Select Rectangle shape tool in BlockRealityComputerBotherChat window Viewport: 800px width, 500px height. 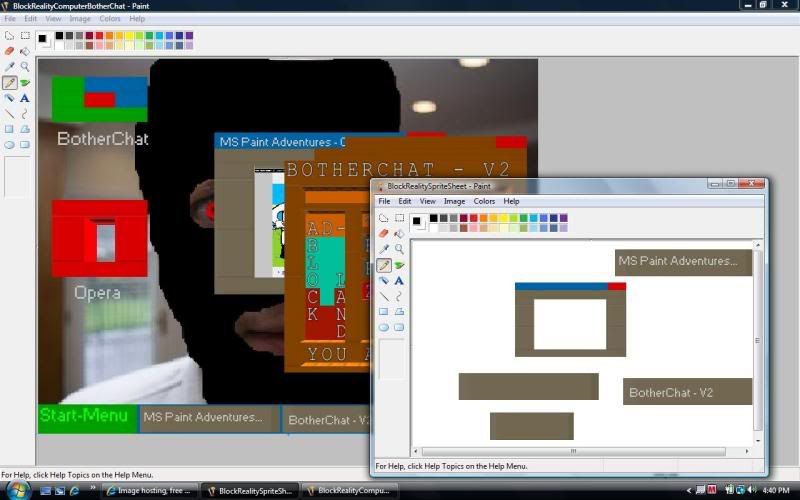coord(9,129)
